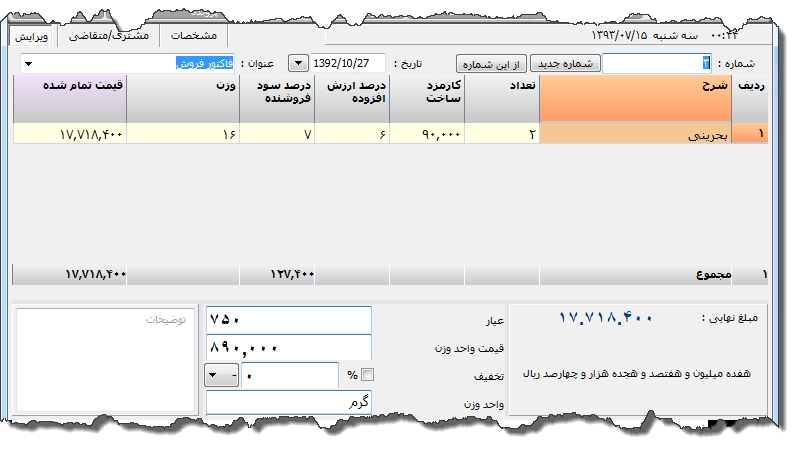Click the ۱۲۷,۴۰۰ total value
The height and width of the screenshot is (455, 795).
pyautogui.click(x=292, y=275)
